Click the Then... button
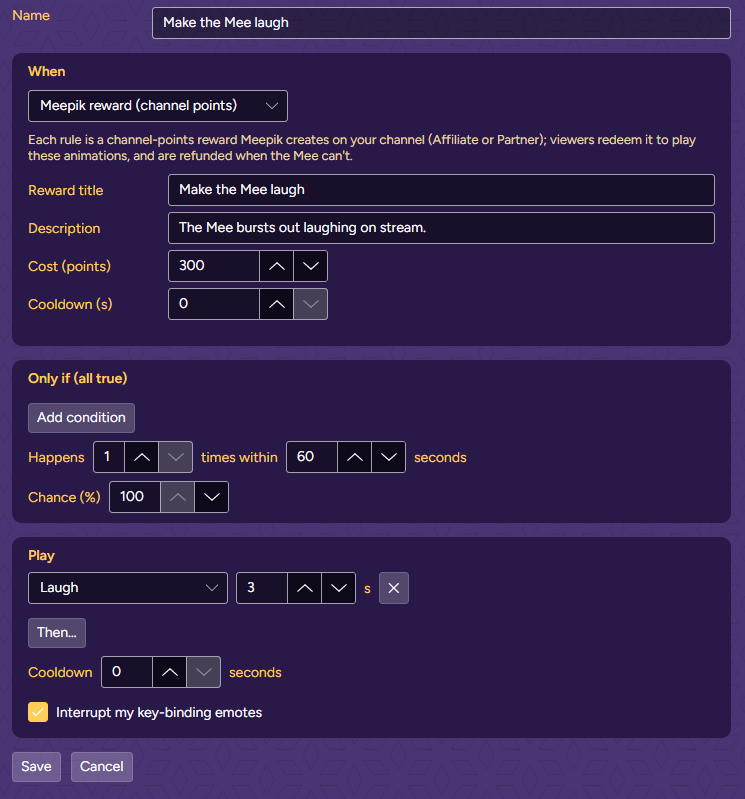 57,633
